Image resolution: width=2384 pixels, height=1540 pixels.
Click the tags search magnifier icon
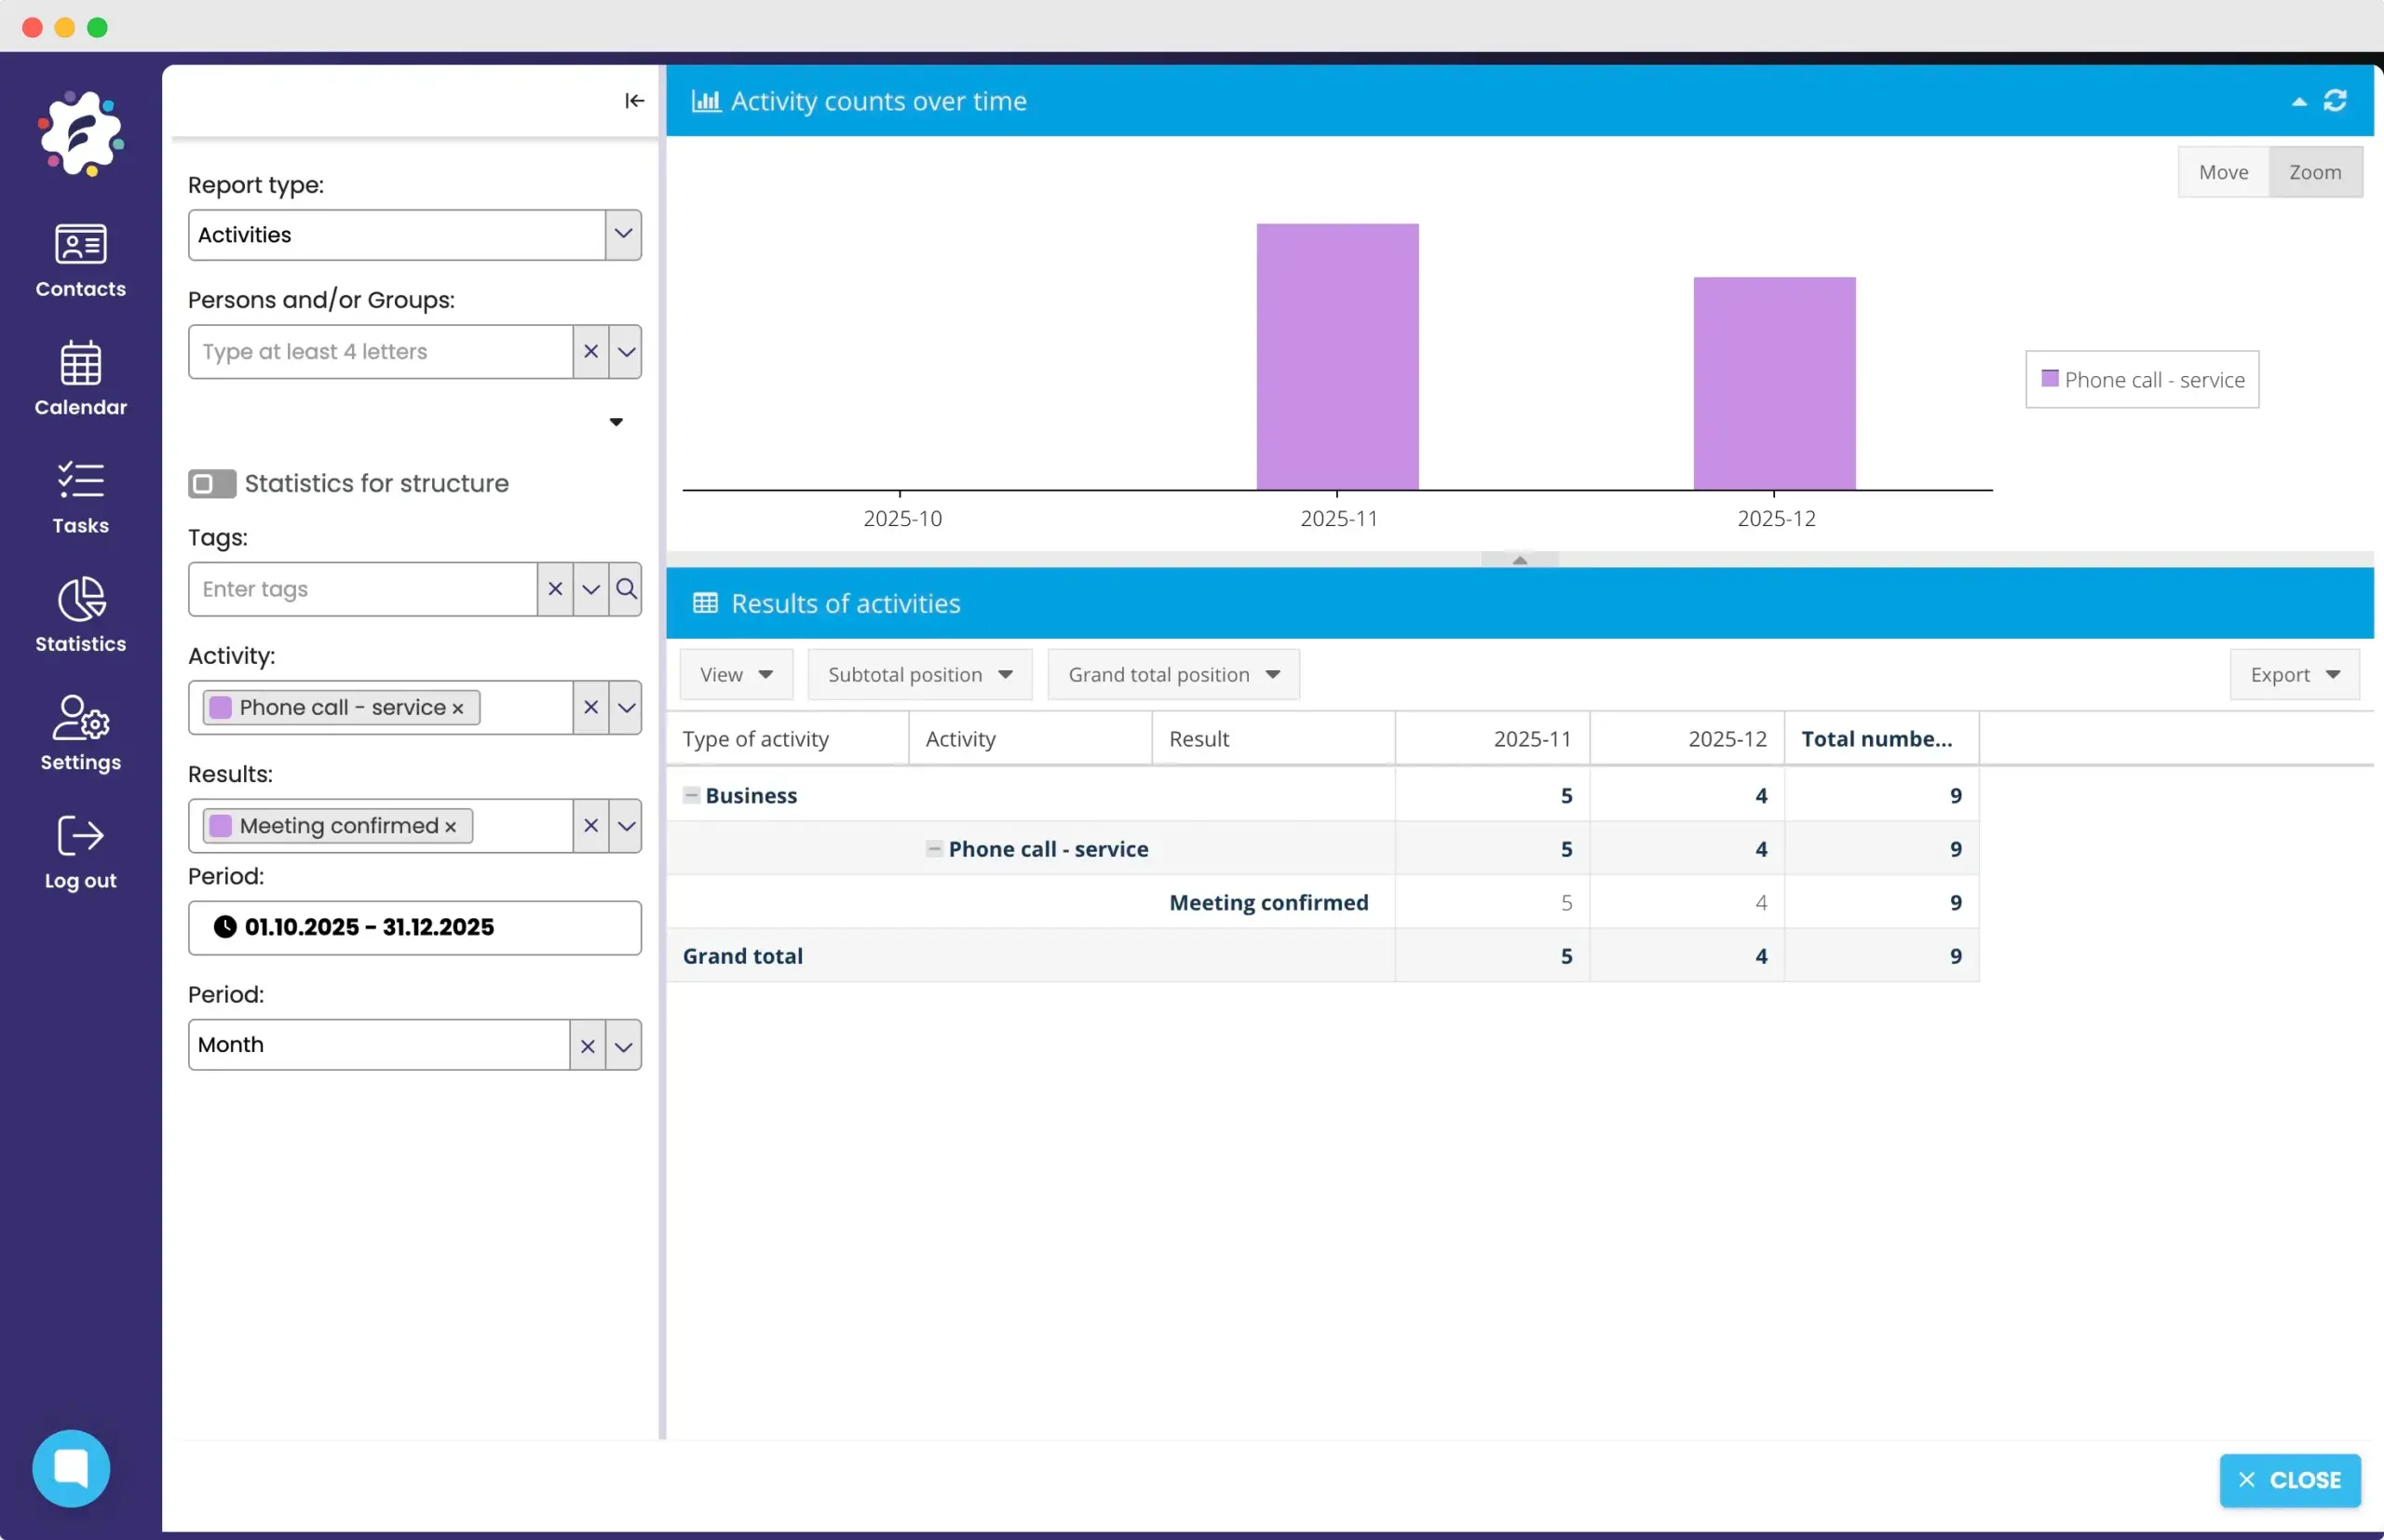coord(626,589)
